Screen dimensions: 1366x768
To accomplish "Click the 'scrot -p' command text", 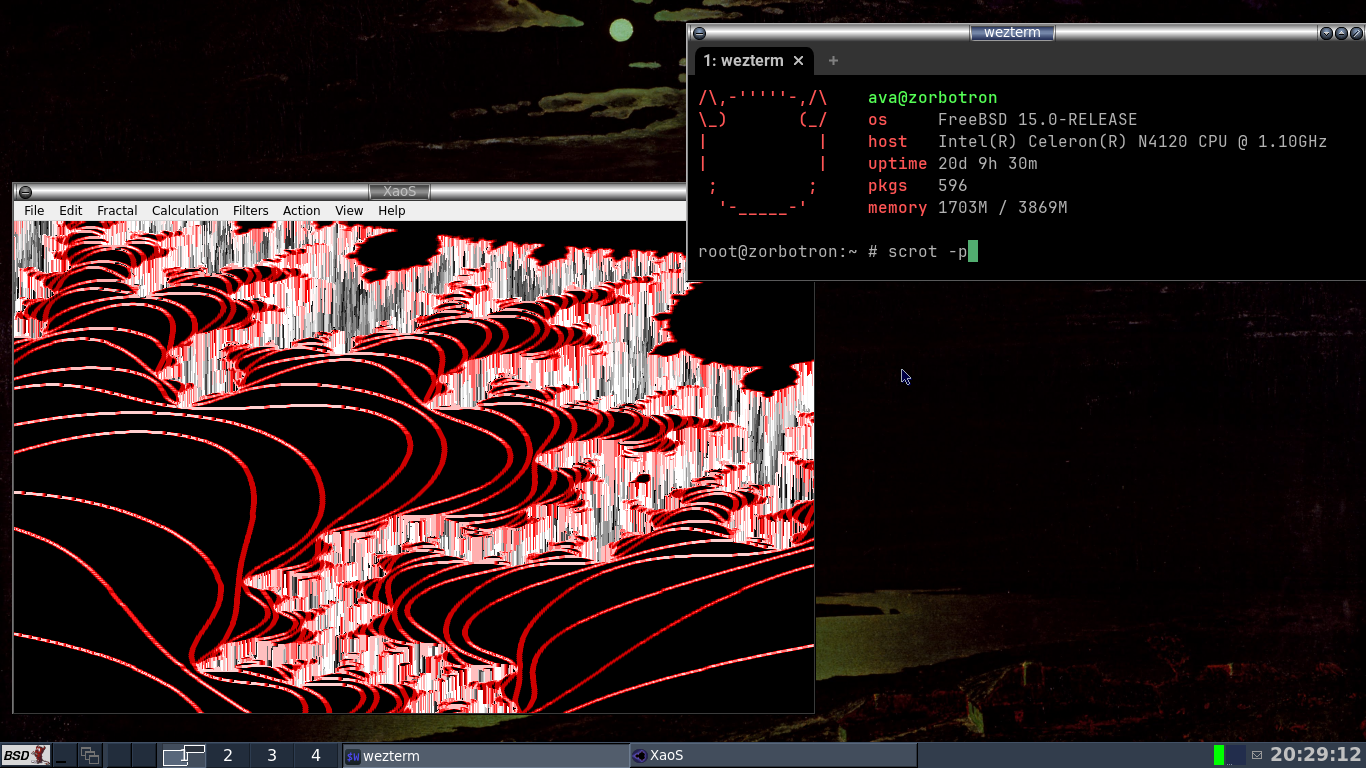I will point(928,251).
